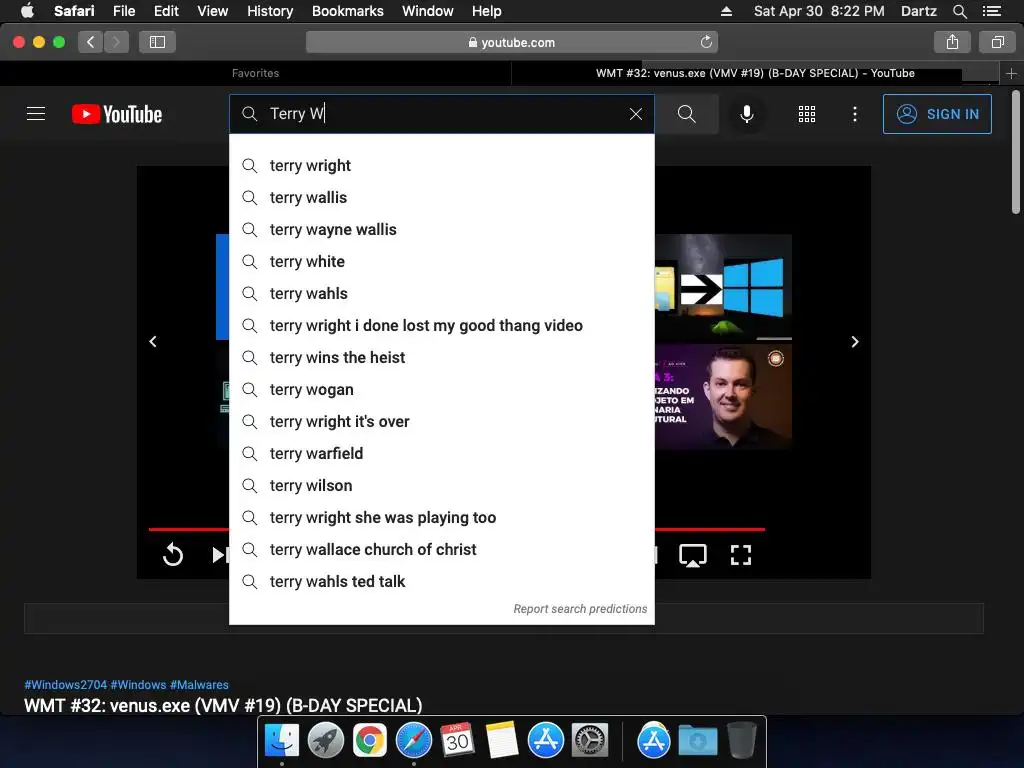This screenshot has height=768, width=1024.
Task: Go forward with Safari's forward arrow
Action: (x=116, y=42)
